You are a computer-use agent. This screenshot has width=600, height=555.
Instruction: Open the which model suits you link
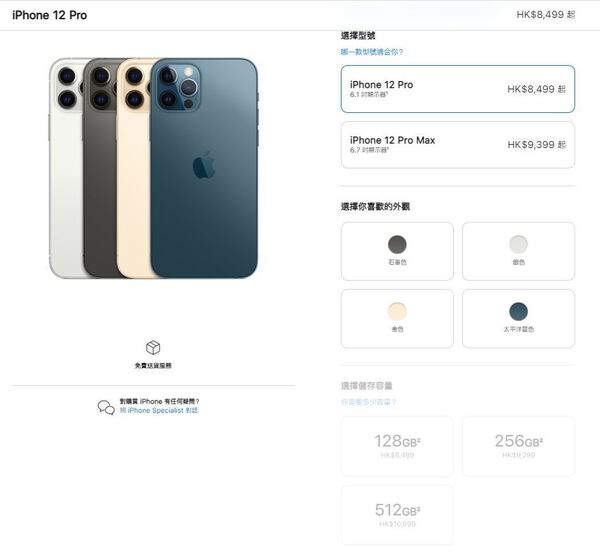click(x=372, y=52)
